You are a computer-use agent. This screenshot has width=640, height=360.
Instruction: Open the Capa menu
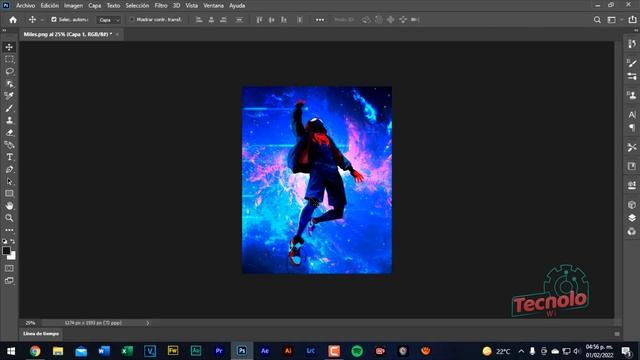[95, 6]
